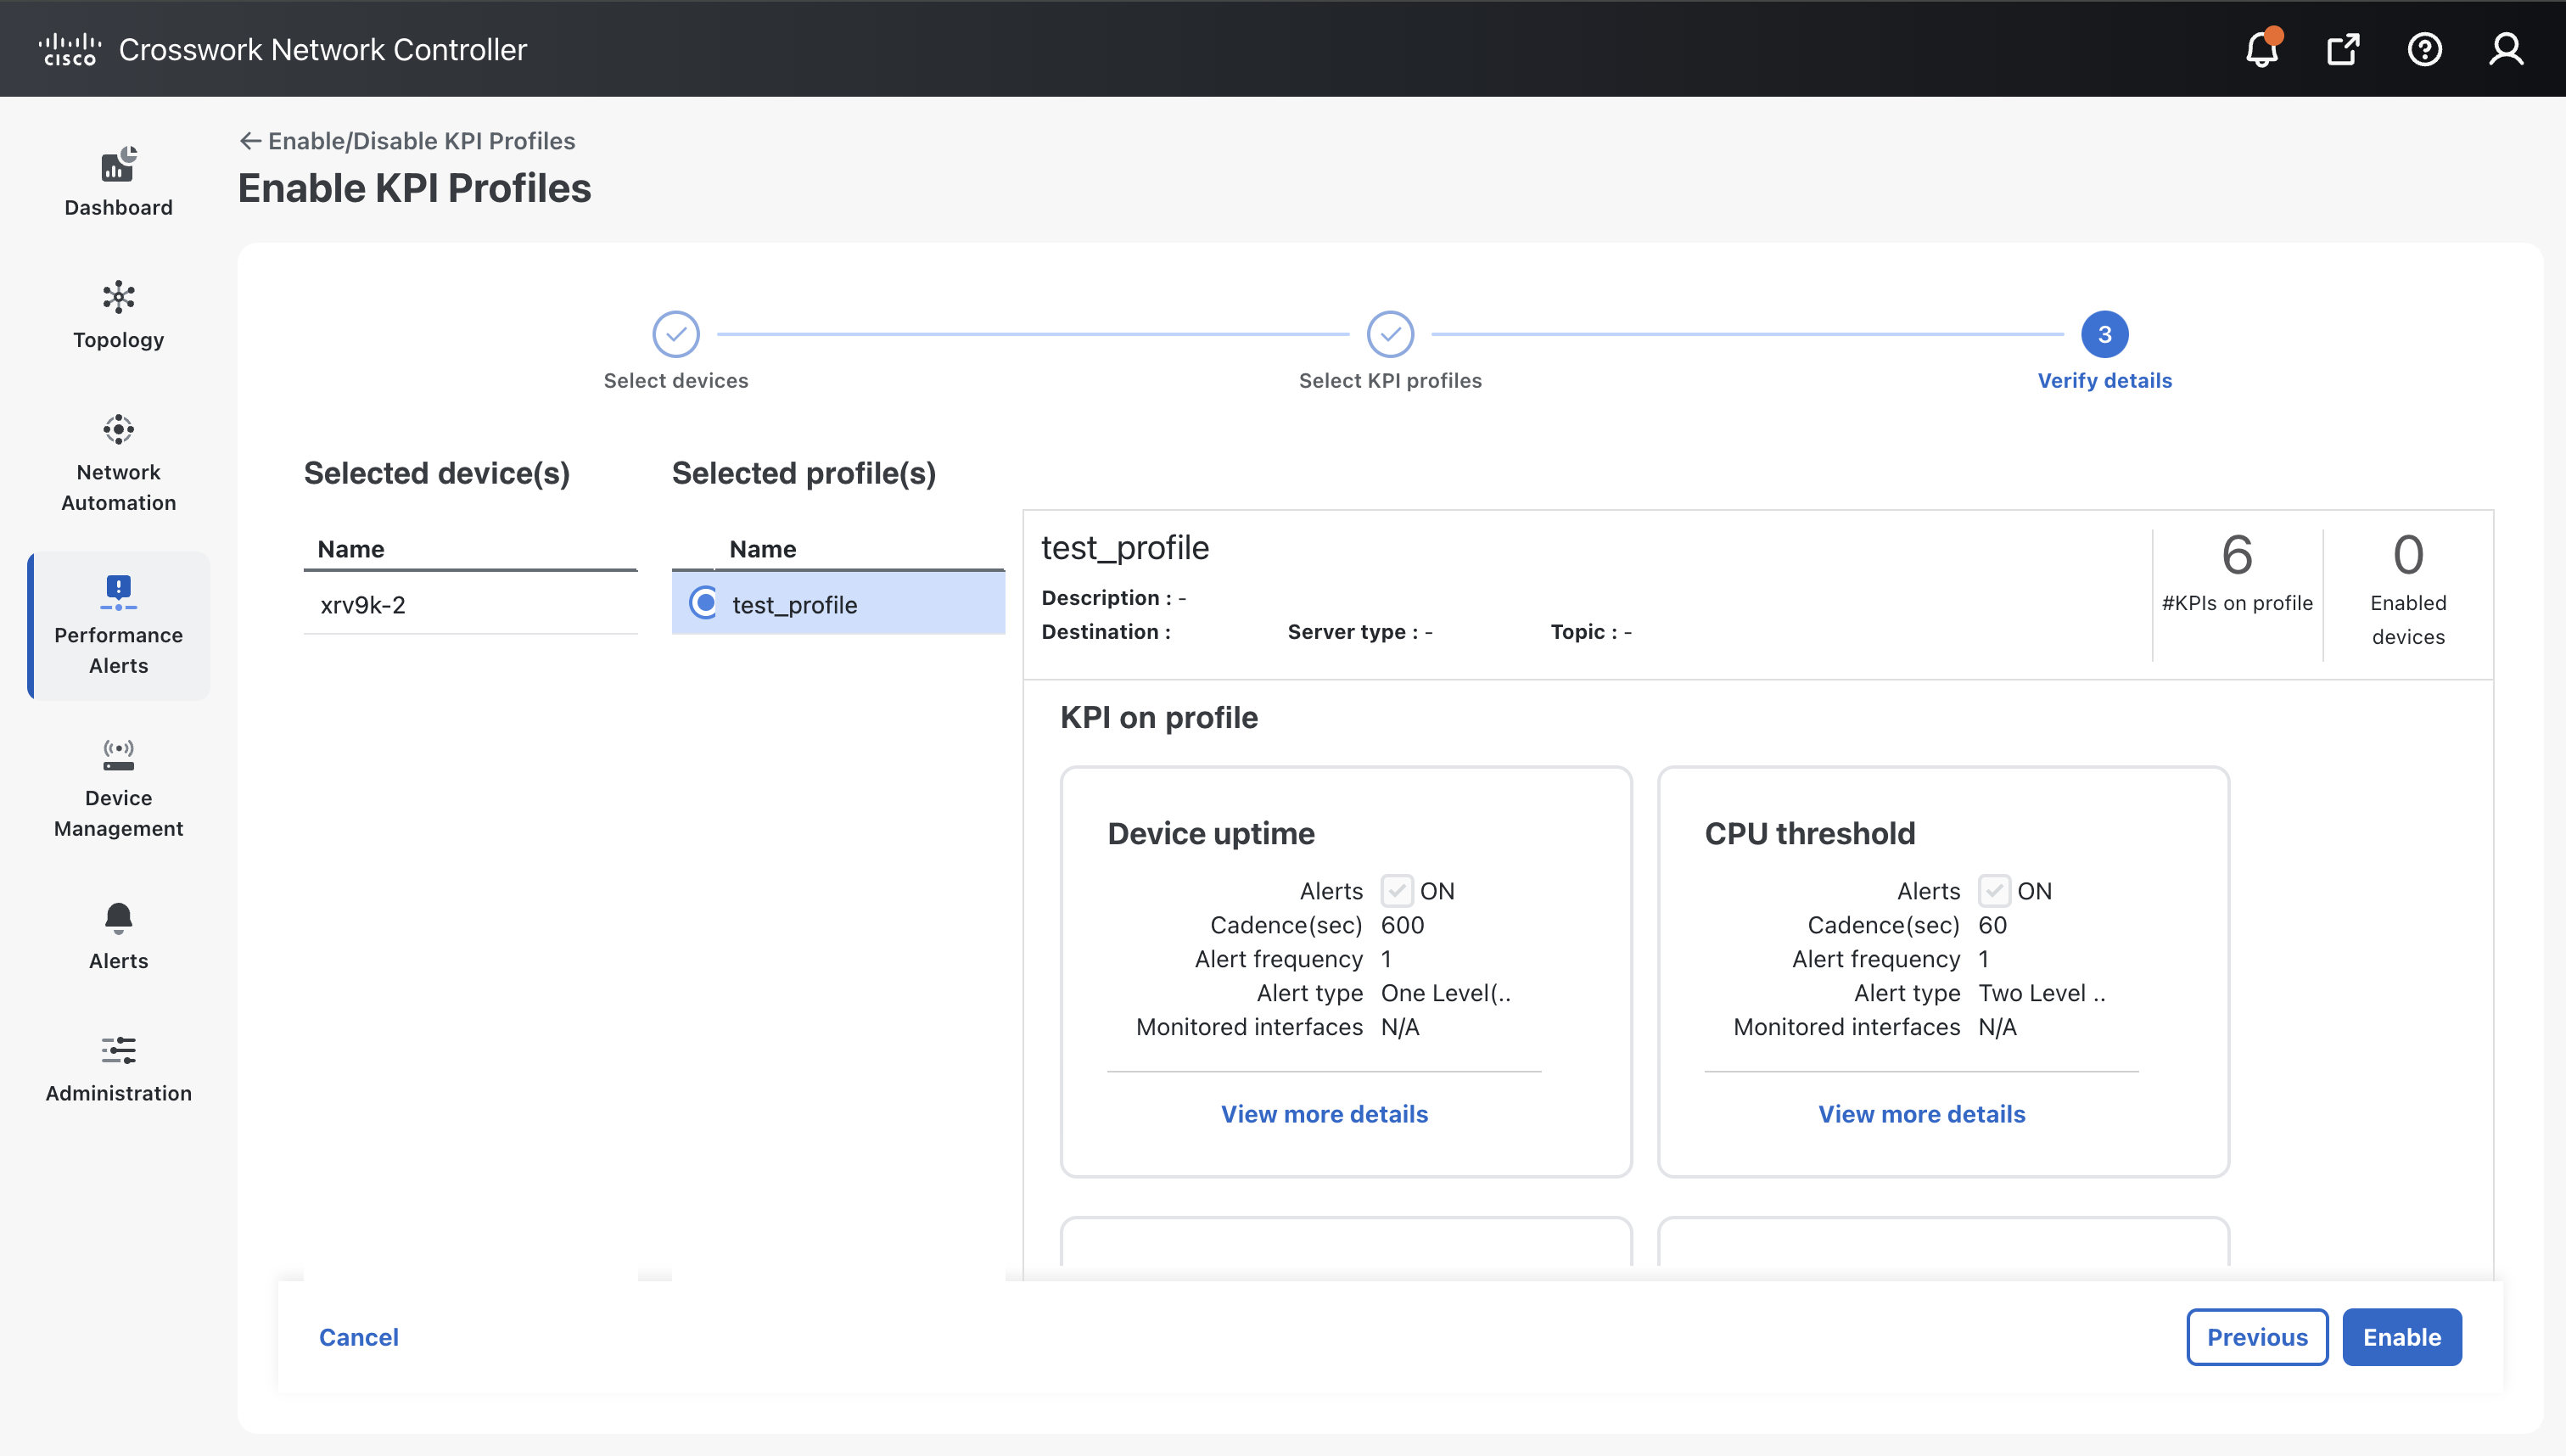Toggle Alerts checkbox under CPU threshold

1995,890
